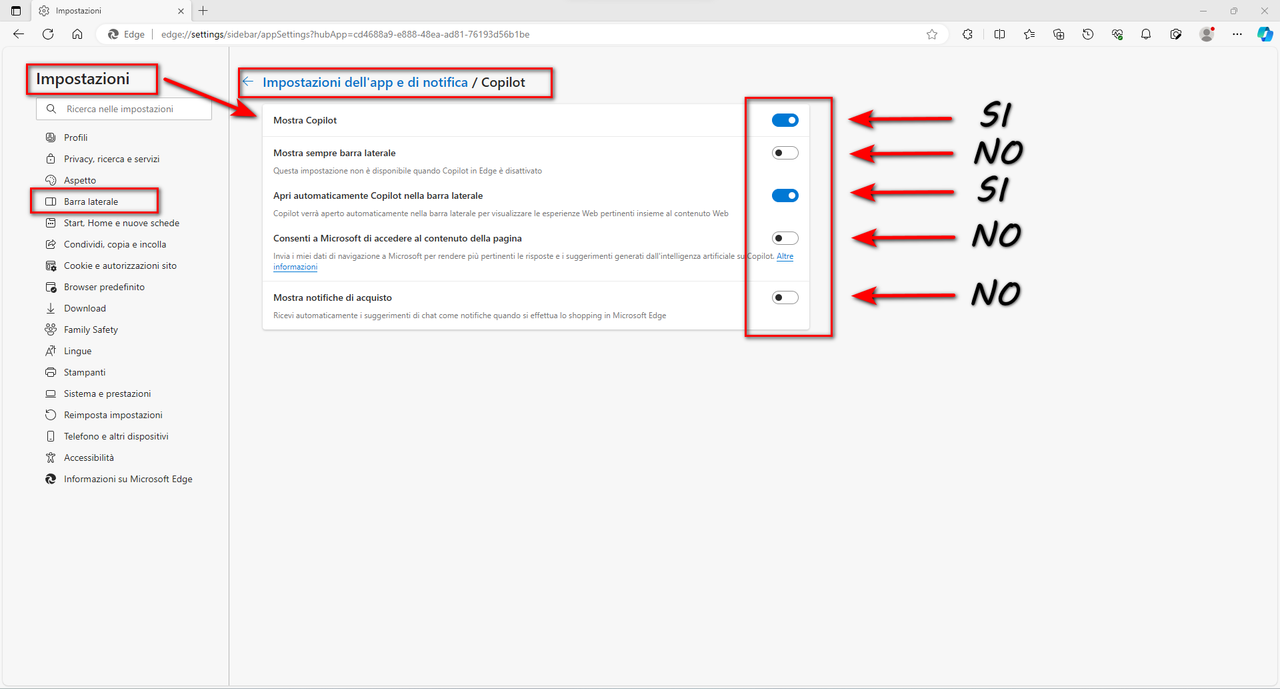Screen dimensions: 1280x689
Task: Open tab actions menu icon
Action: point(15,10)
